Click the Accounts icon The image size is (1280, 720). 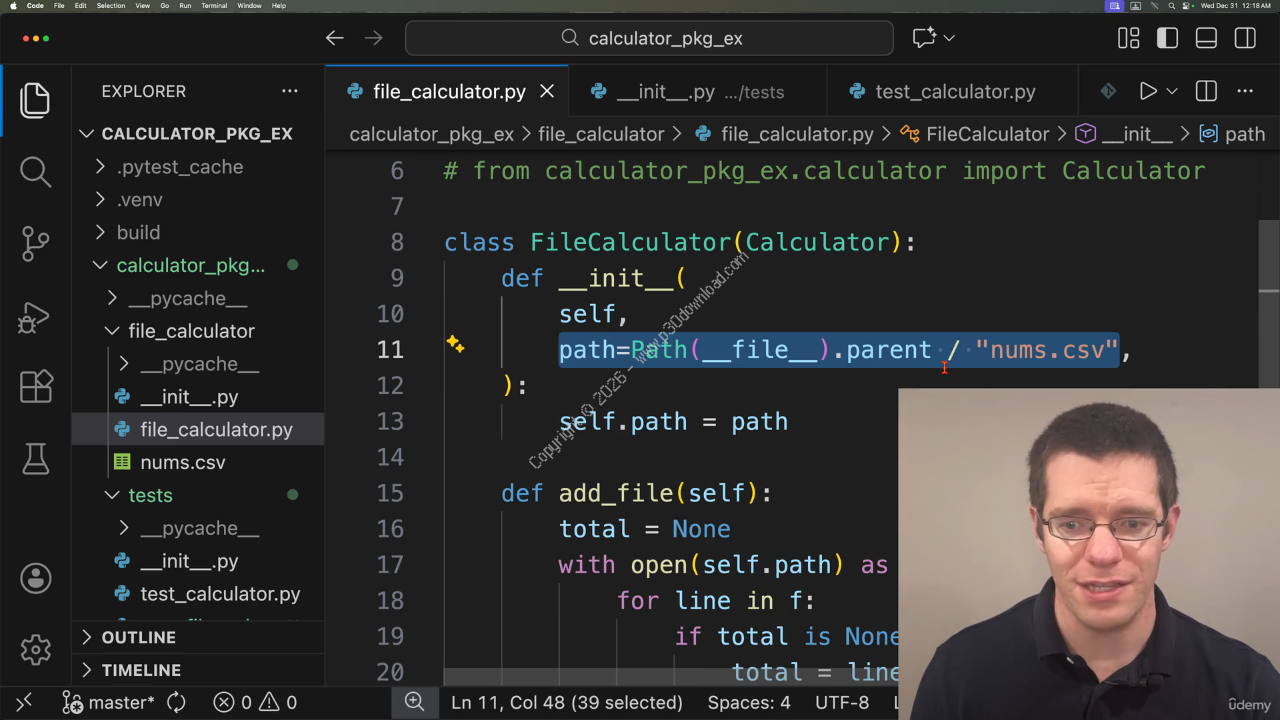[x=35, y=578]
